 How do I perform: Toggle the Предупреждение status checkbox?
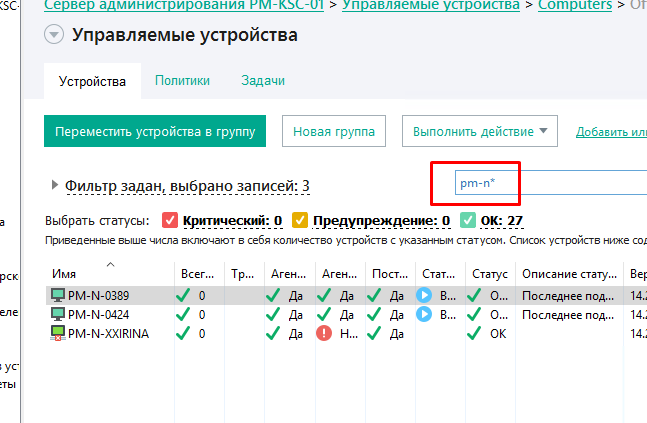point(299,221)
